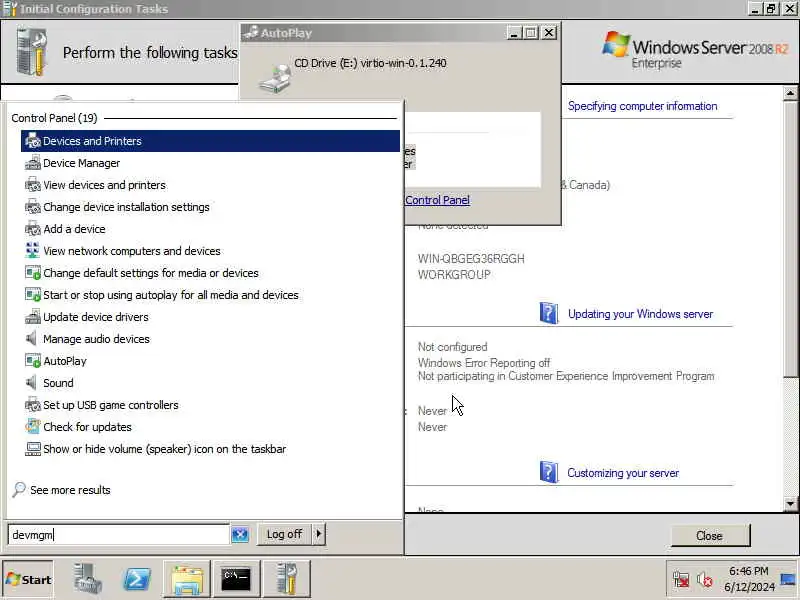Click icon beside View devices and printers
Image resolution: width=800 pixels, height=600 pixels.
pos(33,185)
